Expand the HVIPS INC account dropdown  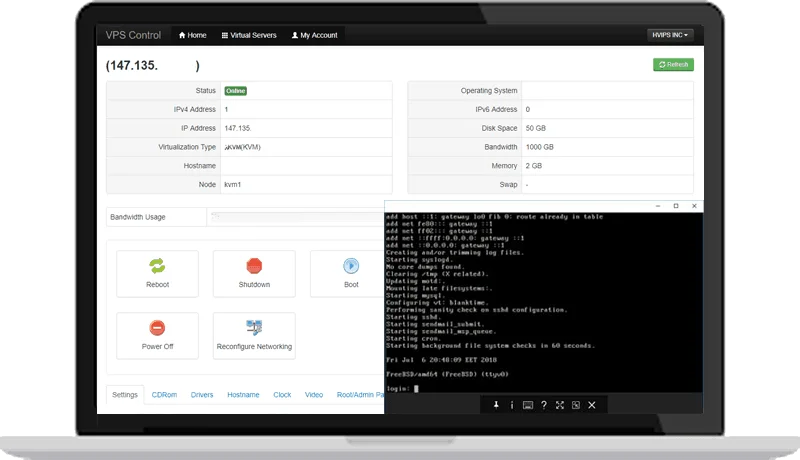point(669,35)
